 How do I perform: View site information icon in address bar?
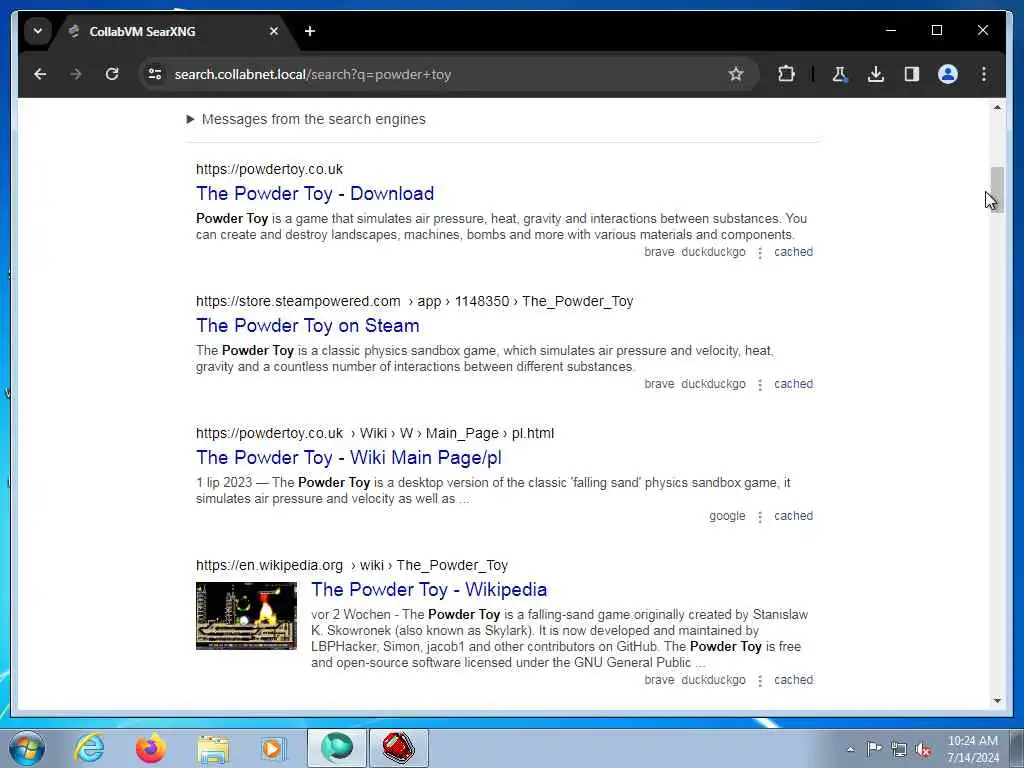click(x=155, y=74)
